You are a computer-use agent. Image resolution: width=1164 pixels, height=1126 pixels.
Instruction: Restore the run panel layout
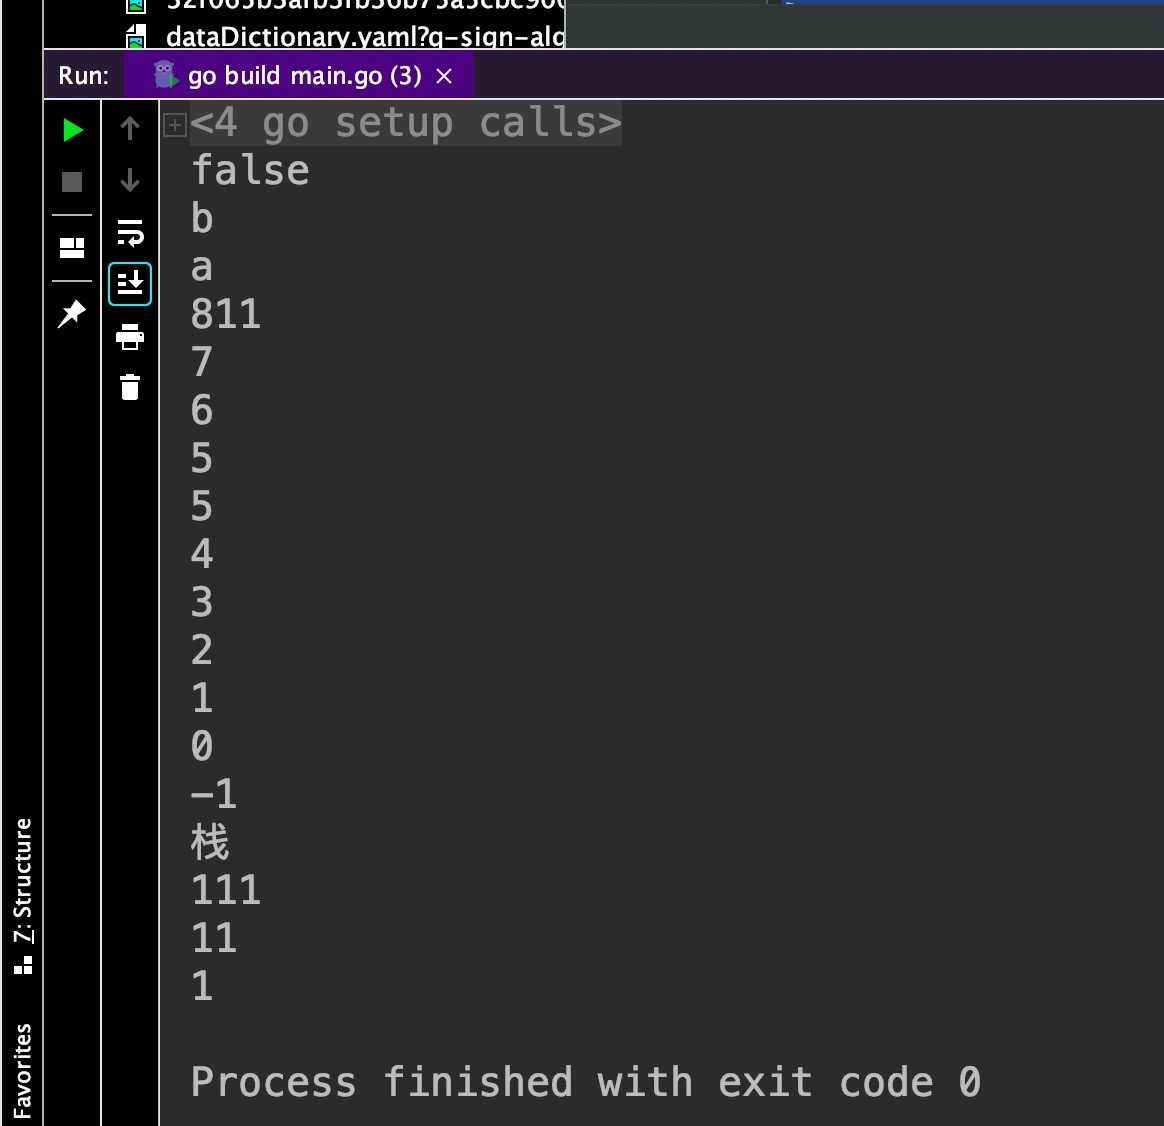[72, 247]
